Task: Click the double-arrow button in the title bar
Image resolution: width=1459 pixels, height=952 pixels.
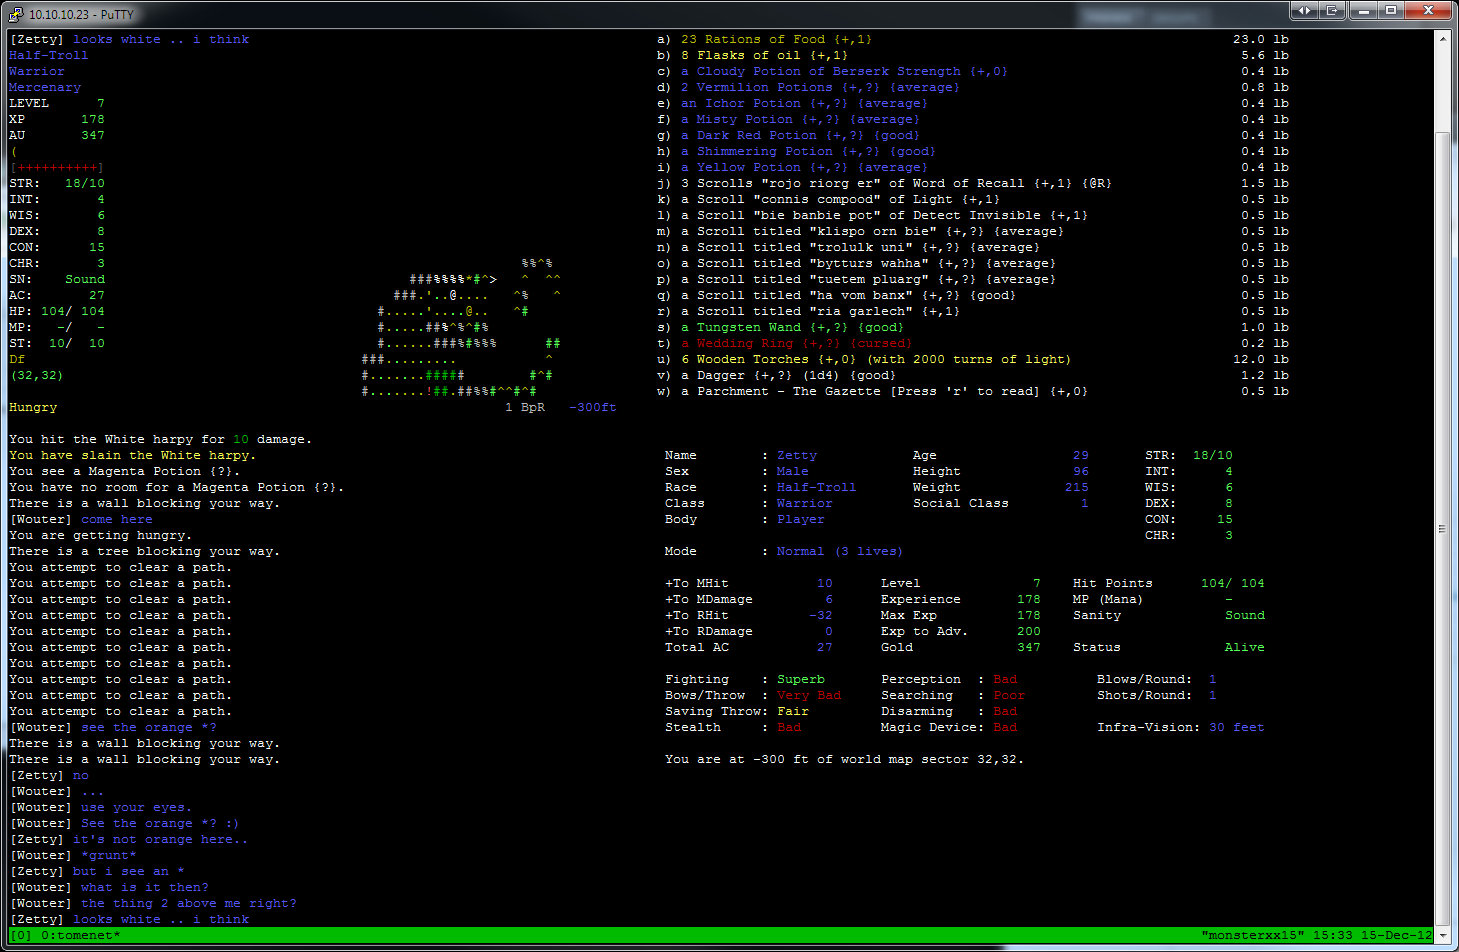Action: click(x=1303, y=11)
